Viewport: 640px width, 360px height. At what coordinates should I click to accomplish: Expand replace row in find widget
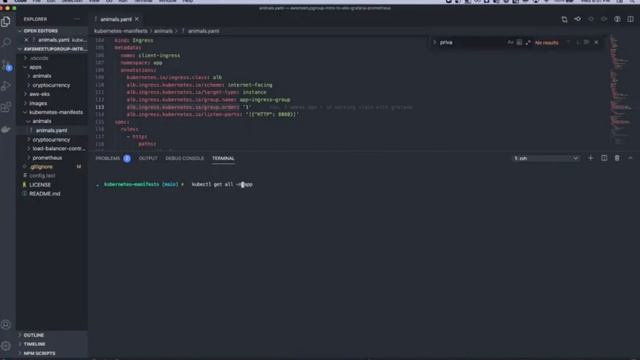tap(434, 42)
